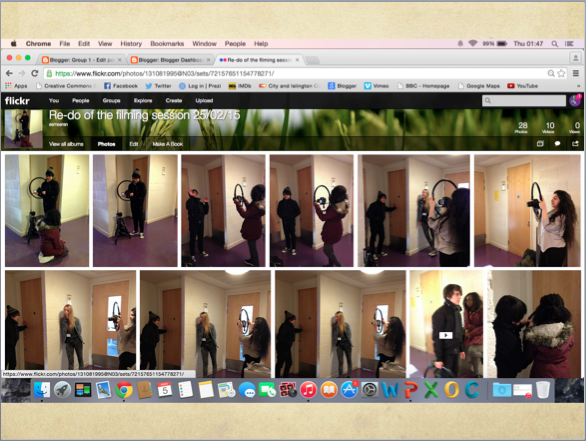Open the View menu
Viewport: 586px width, 441px height.
click(105, 44)
